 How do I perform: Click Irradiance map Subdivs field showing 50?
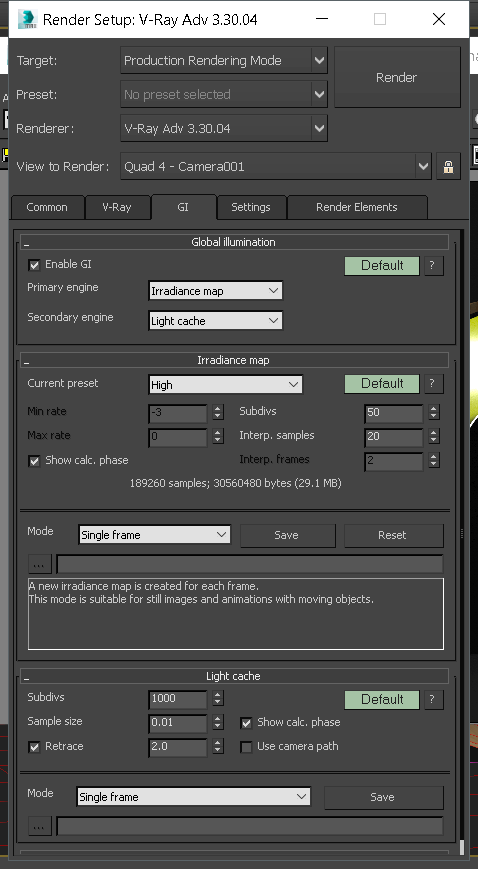pyautogui.click(x=394, y=413)
